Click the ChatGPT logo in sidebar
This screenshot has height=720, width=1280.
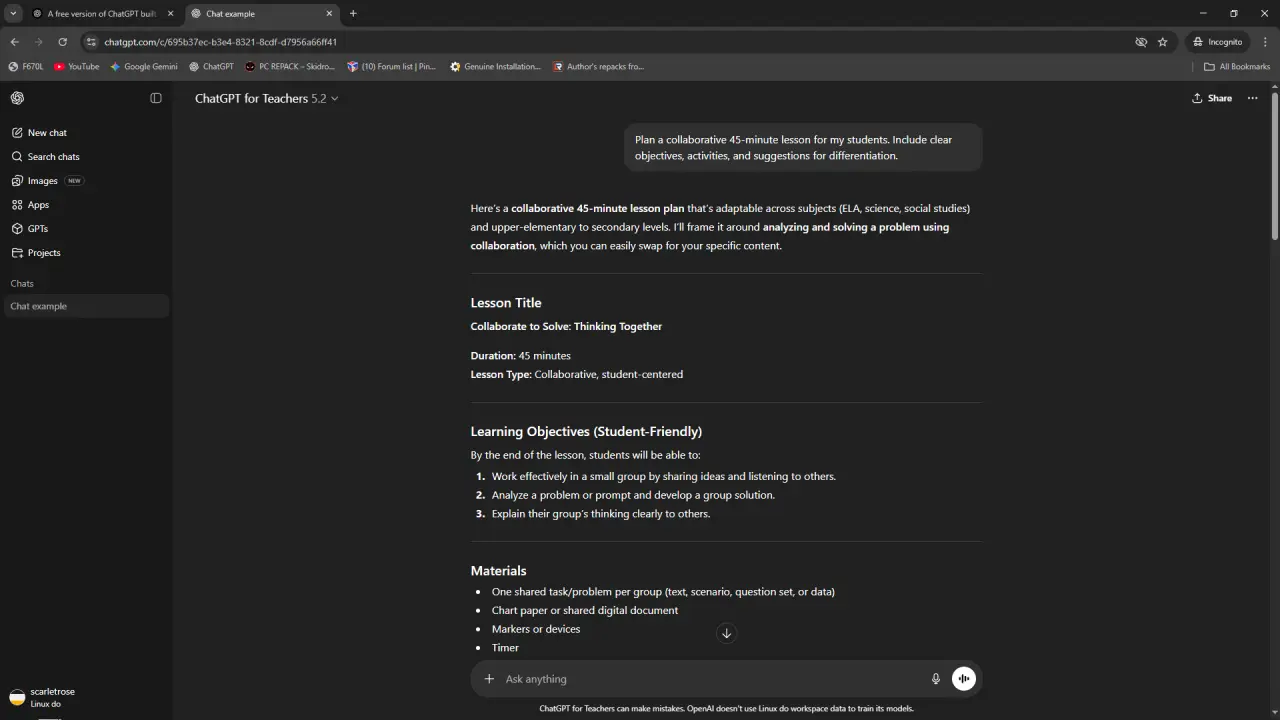tap(17, 98)
